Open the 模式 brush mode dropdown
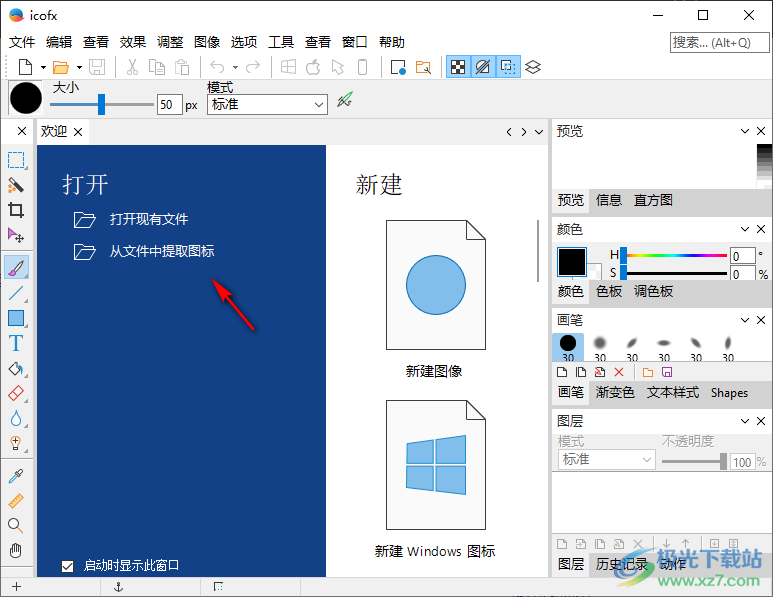This screenshot has width=773, height=597. click(x=267, y=105)
